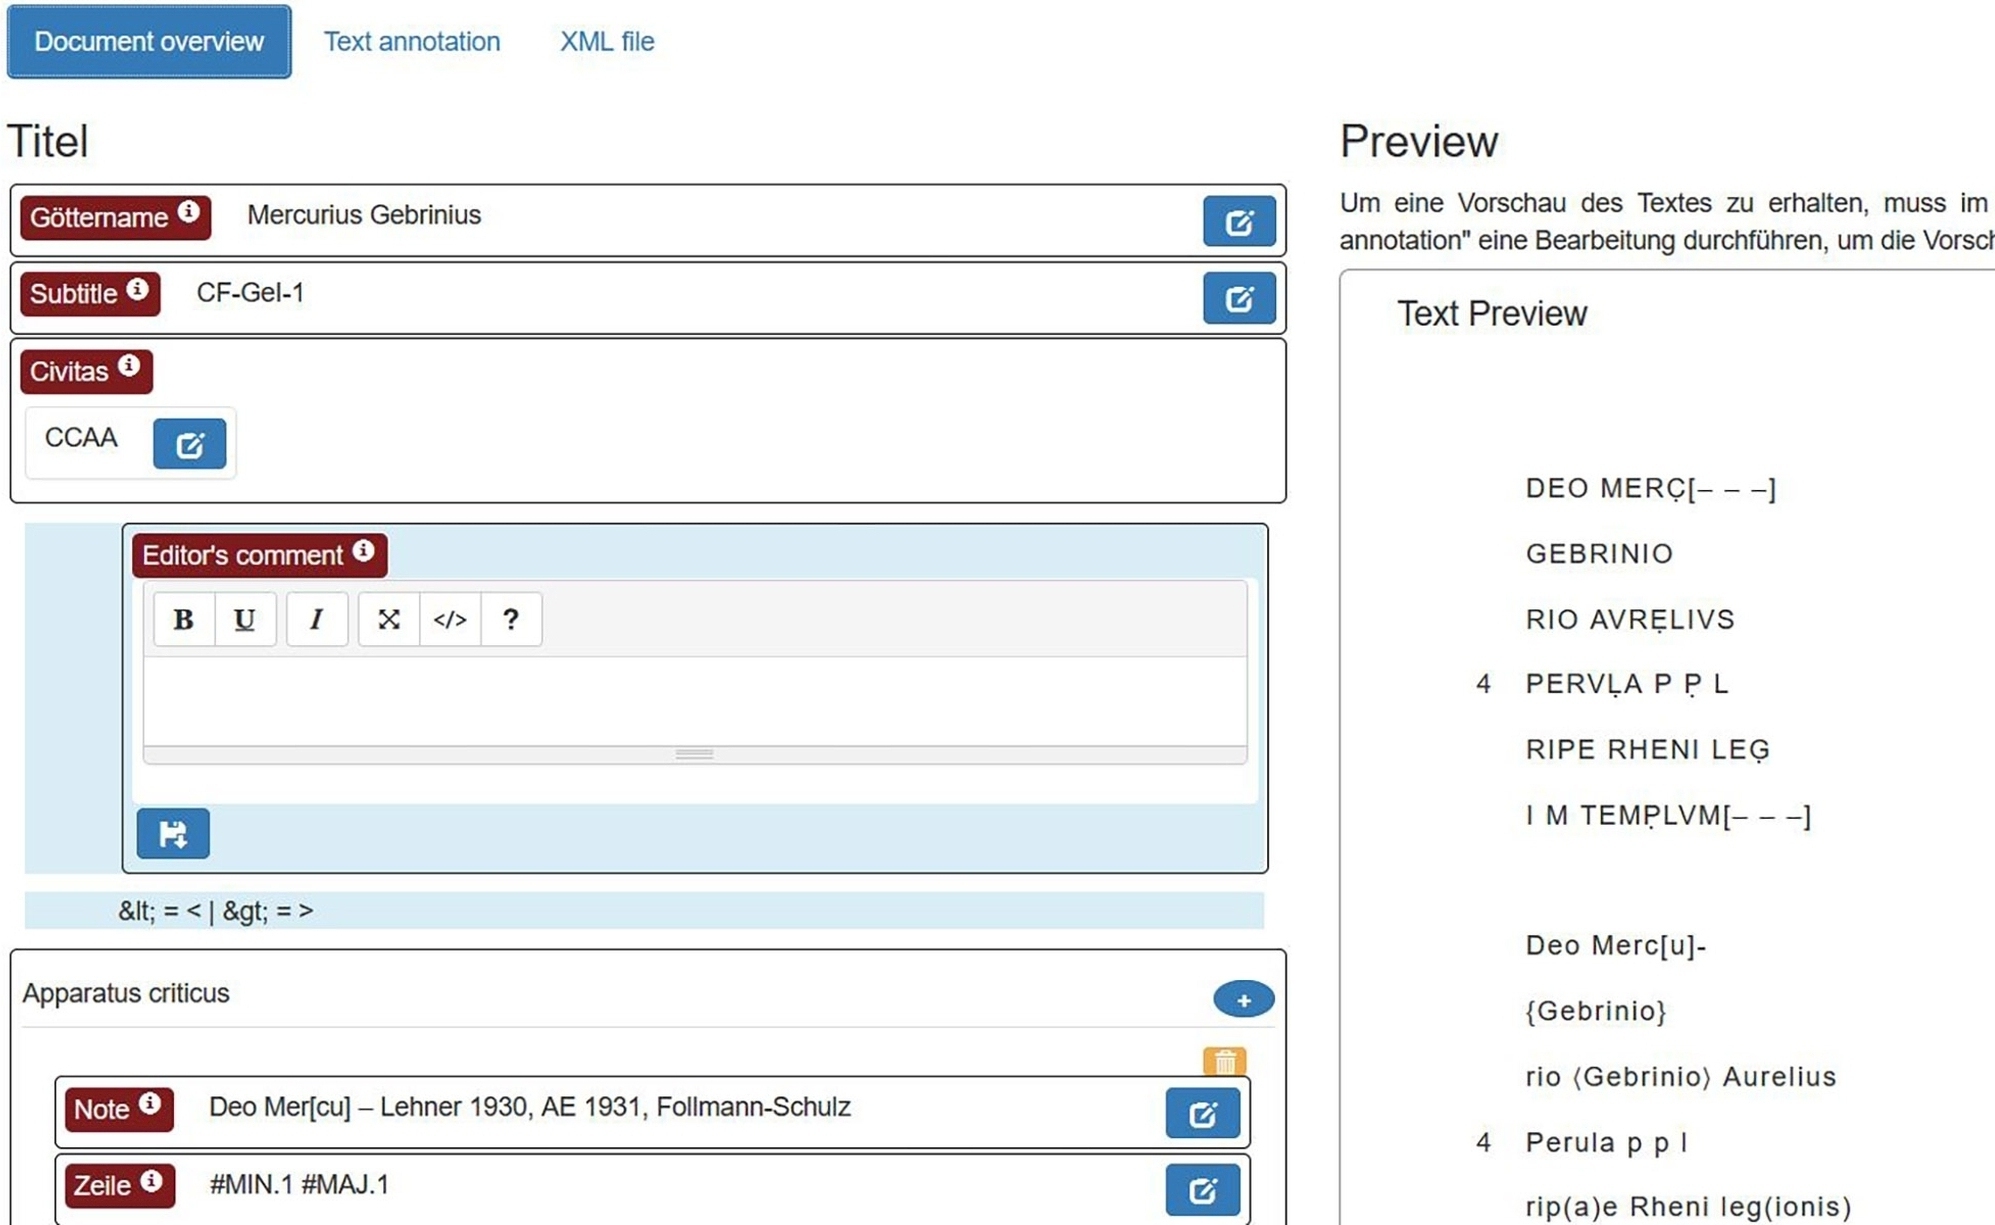Click inside the Editor's comment text area
This screenshot has width=1995, height=1225.
(x=694, y=701)
